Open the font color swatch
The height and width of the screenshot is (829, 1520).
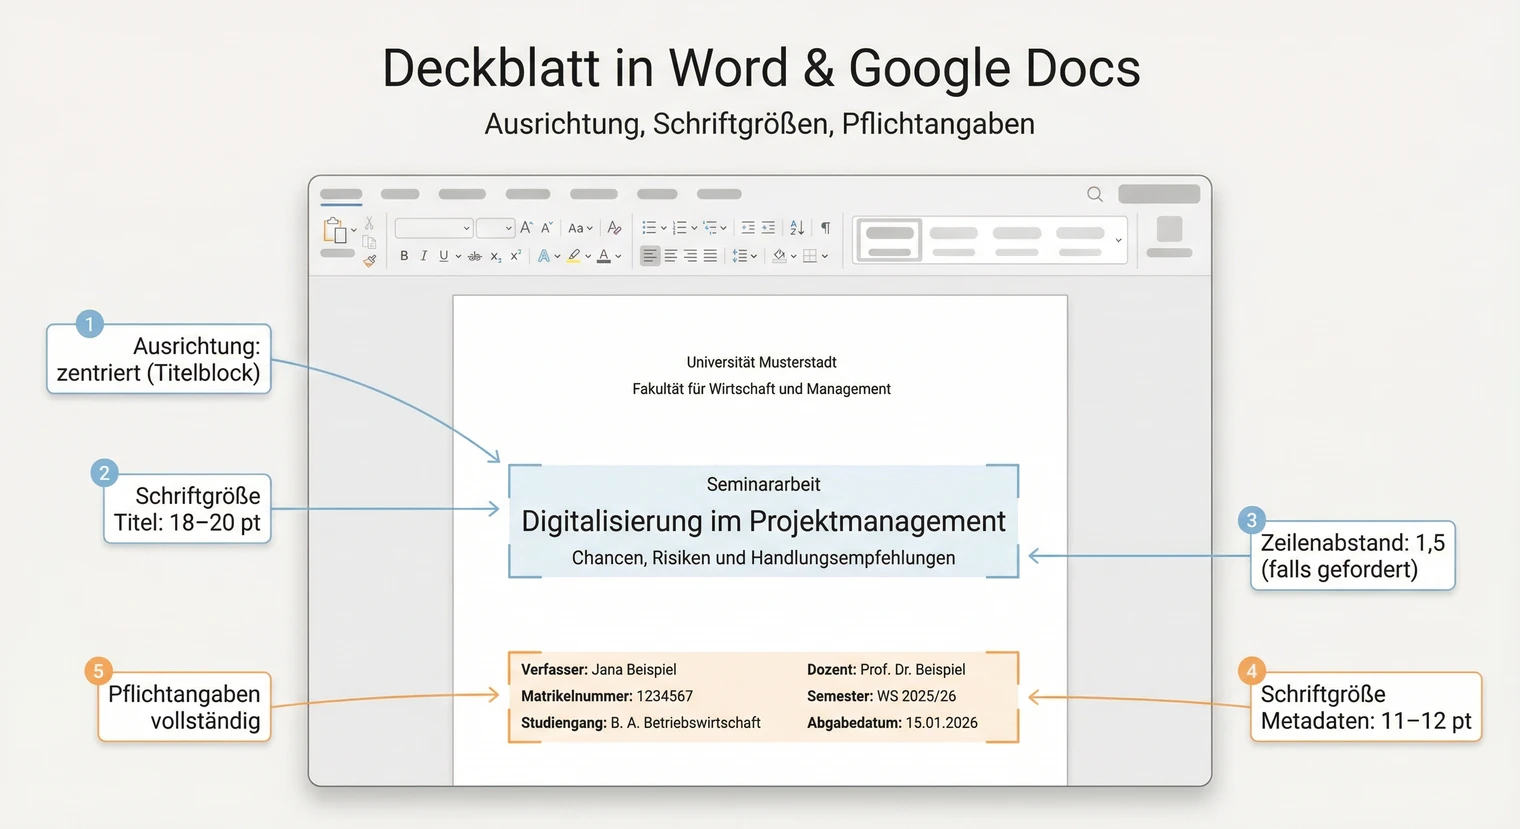pos(603,257)
